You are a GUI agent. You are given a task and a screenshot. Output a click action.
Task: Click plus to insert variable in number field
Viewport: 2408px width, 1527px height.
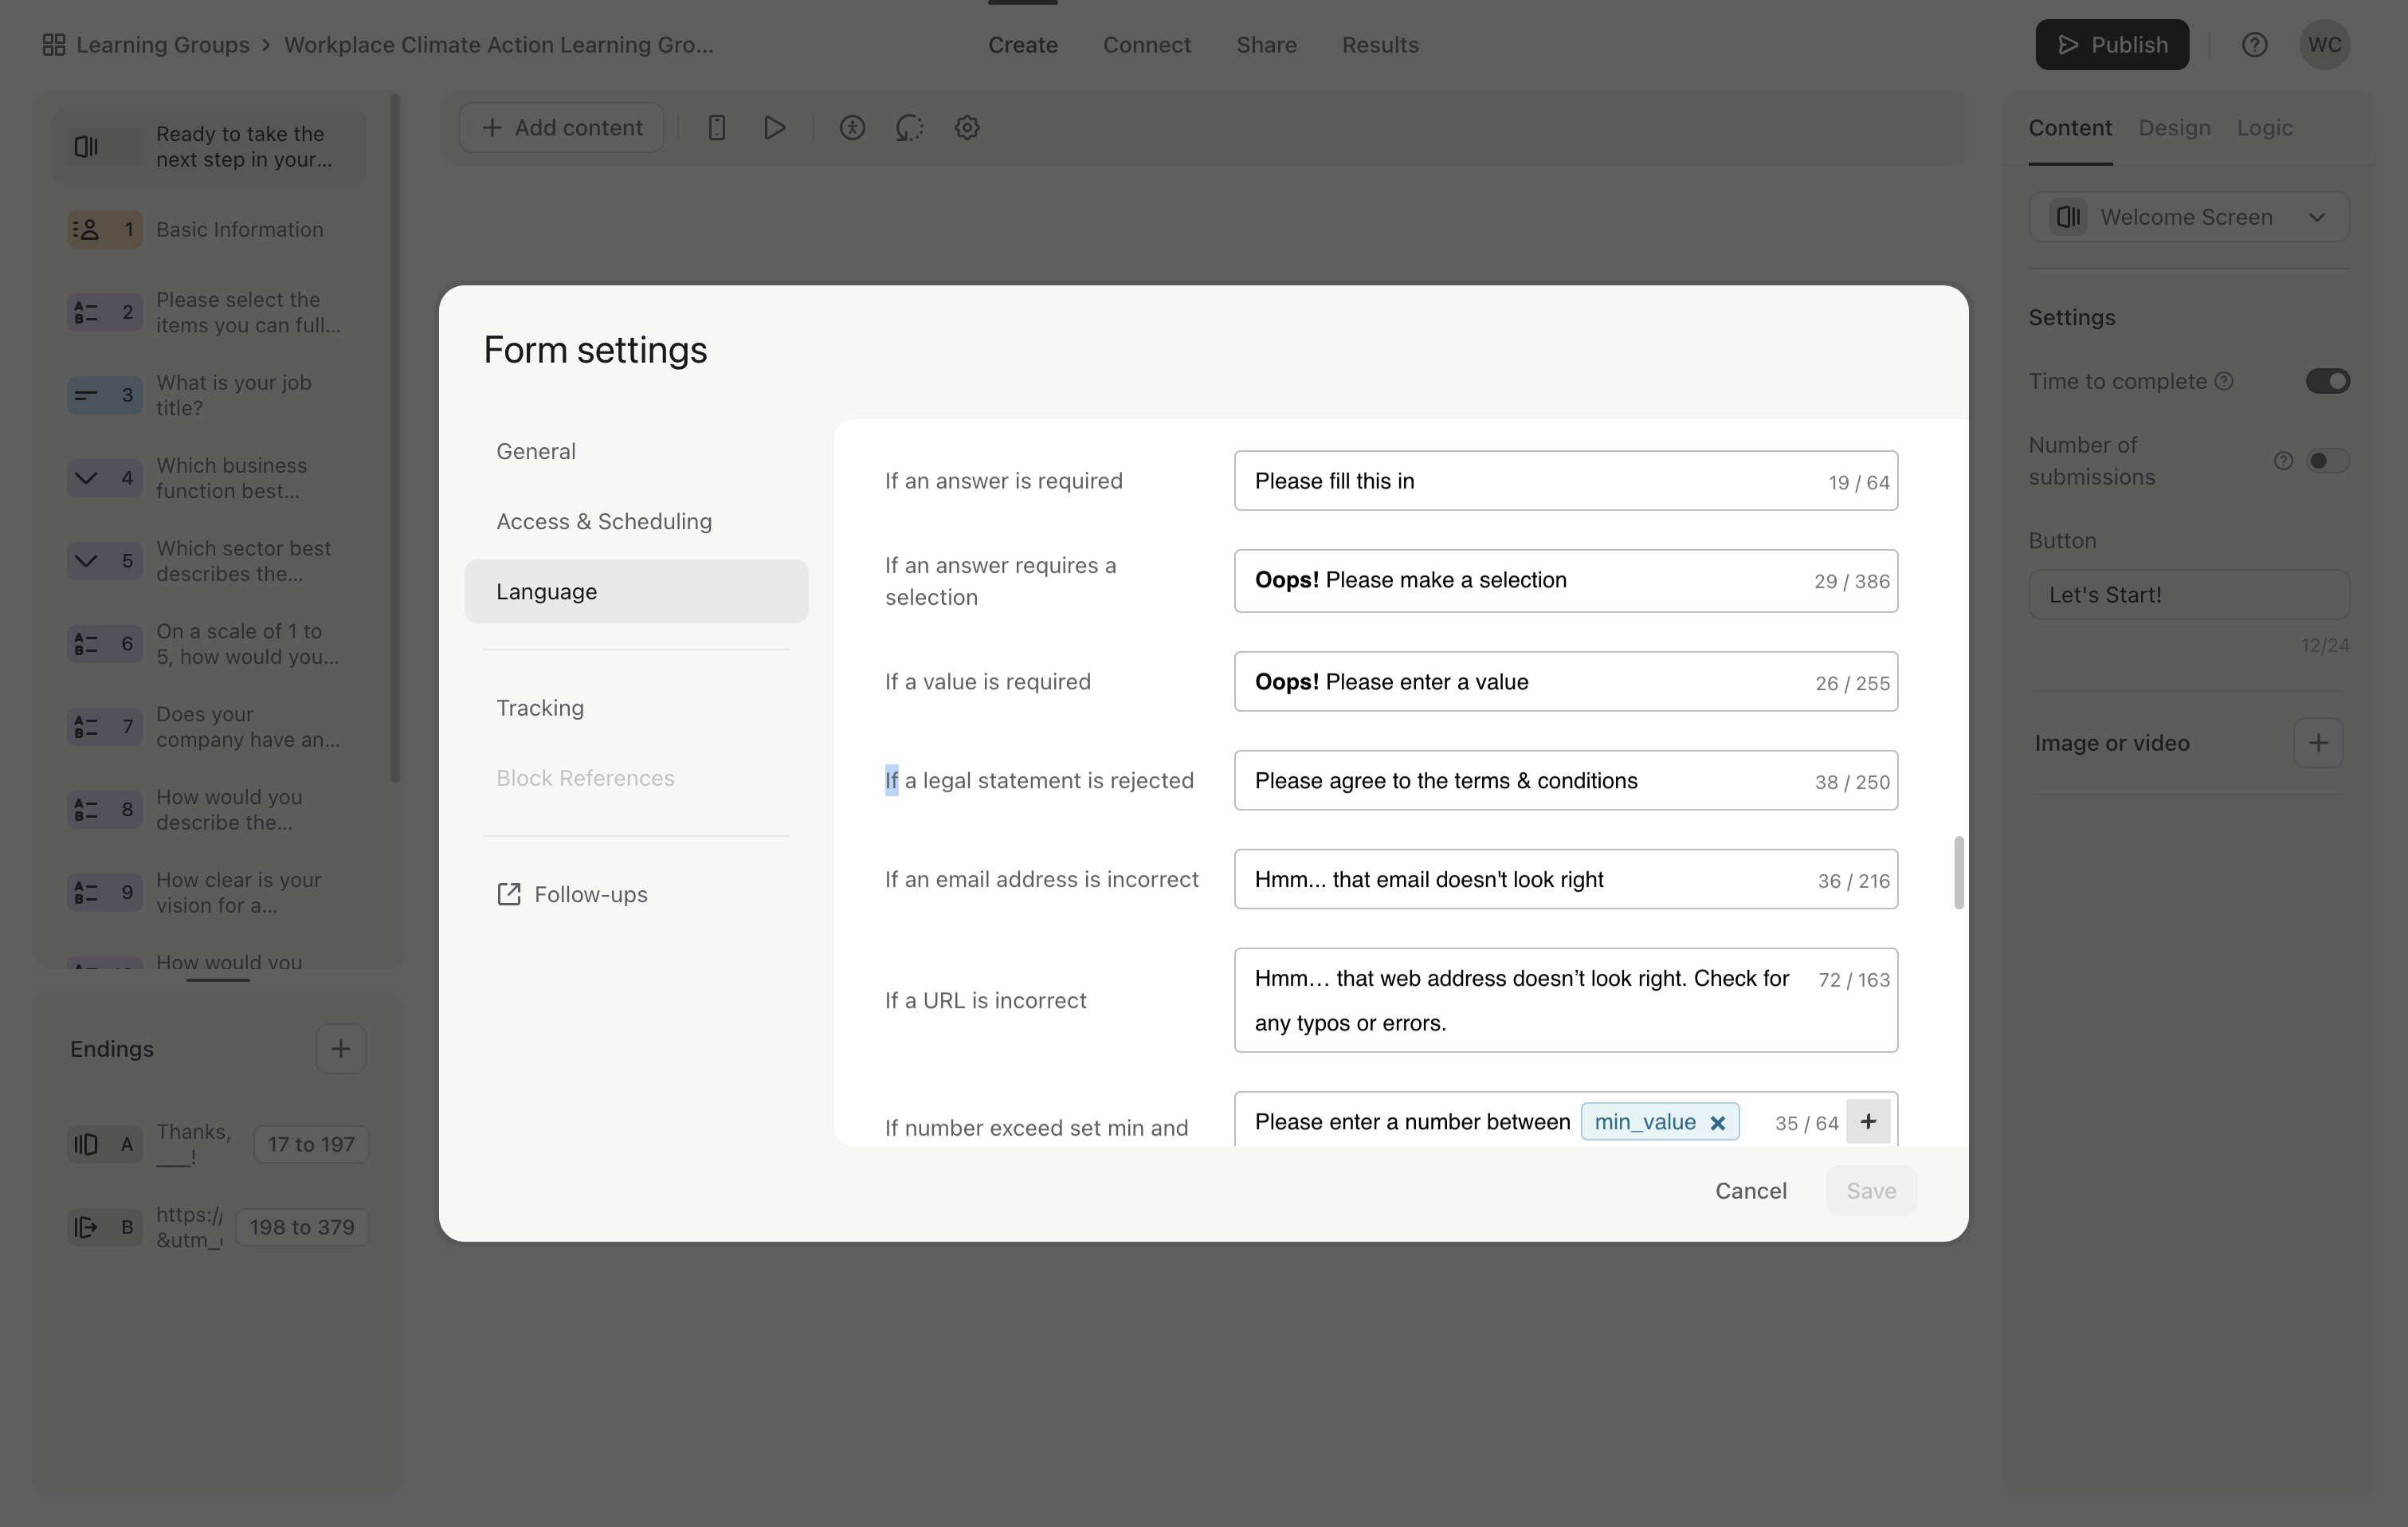click(x=1868, y=1122)
